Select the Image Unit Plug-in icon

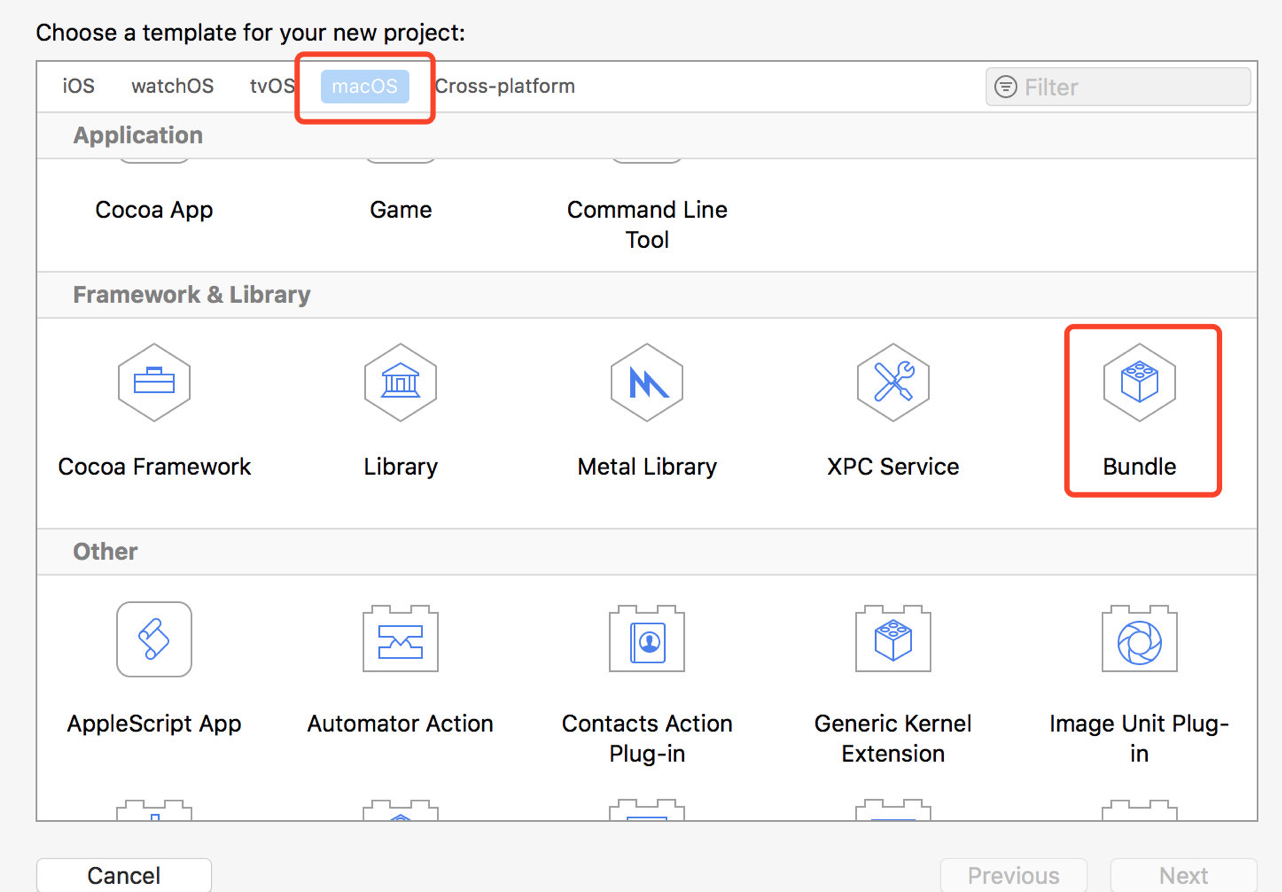pyautogui.click(x=1139, y=640)
